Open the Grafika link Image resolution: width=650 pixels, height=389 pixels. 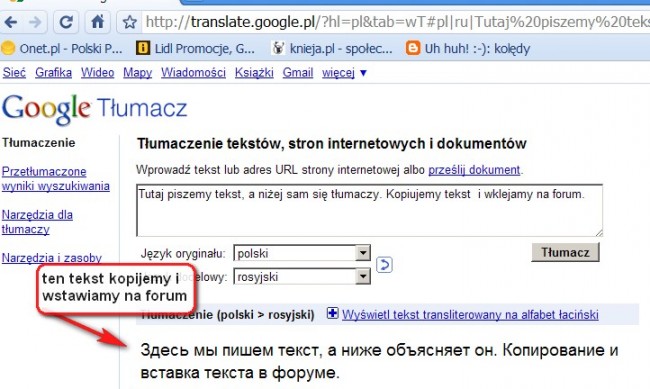click(53, 73)
